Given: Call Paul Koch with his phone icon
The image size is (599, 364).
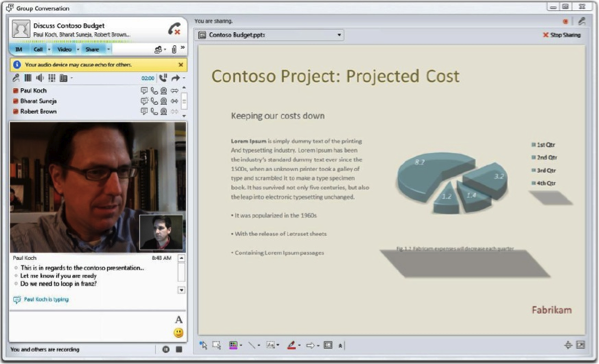Looking at the screenshot, I should point(154,91).
